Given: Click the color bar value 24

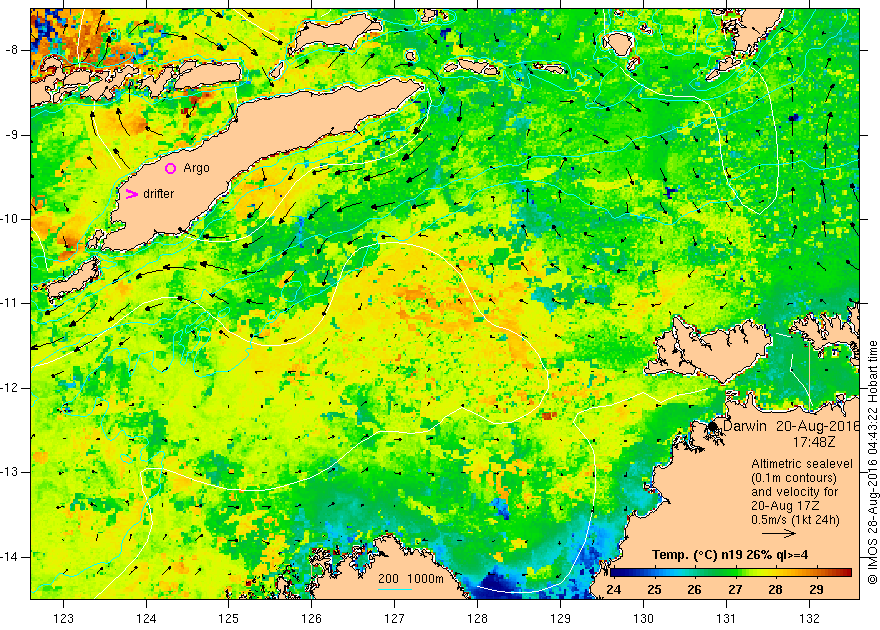Looking at the screenshot, I should (613, 590).
